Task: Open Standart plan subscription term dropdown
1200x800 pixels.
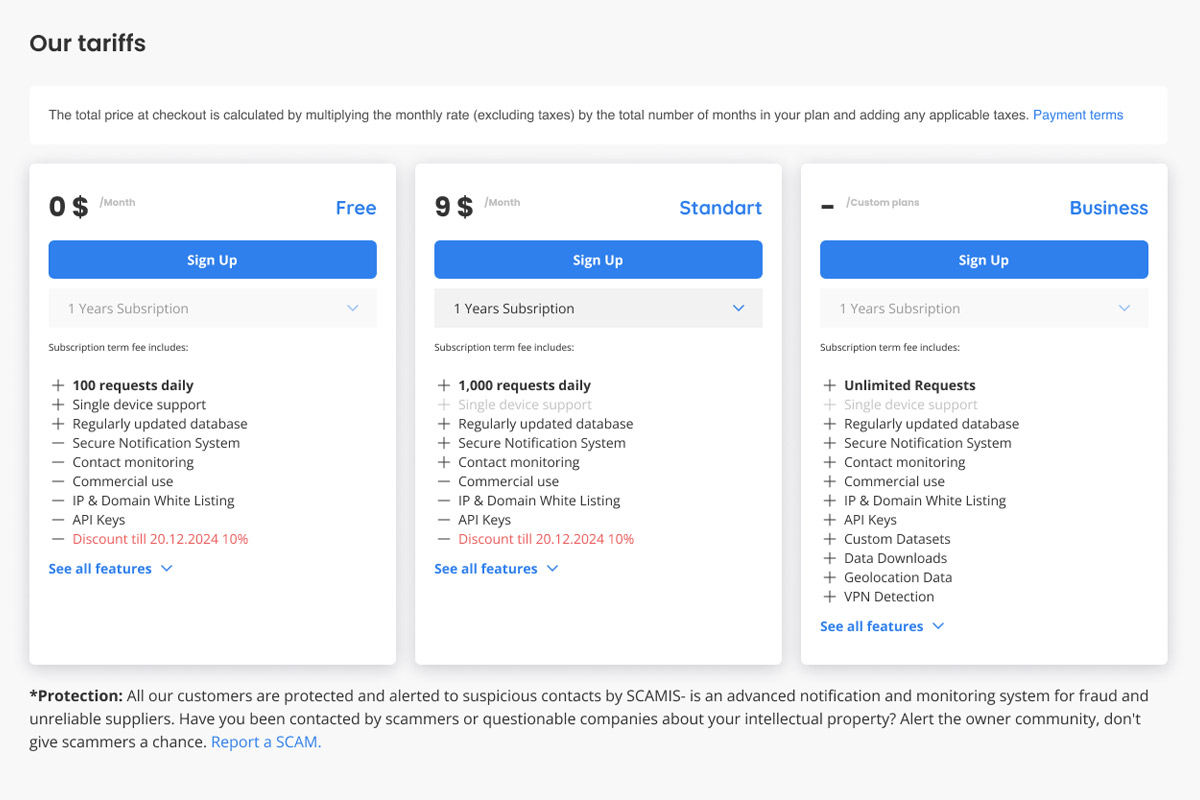Action: point(598,309)
